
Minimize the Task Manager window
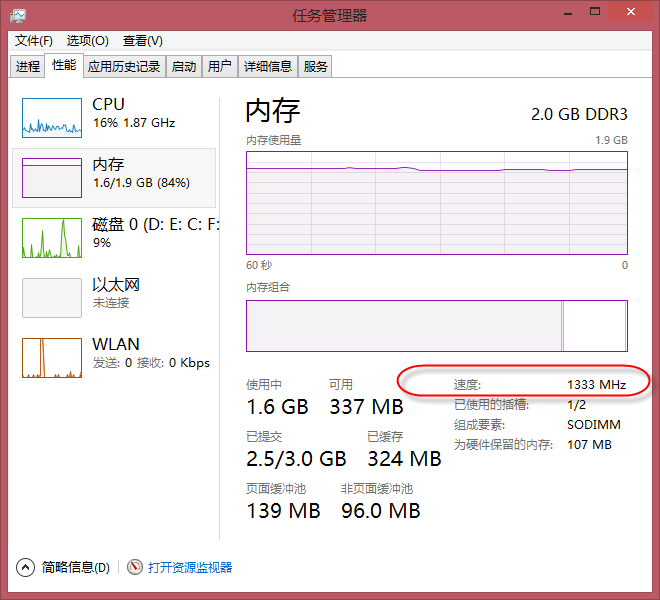[x=568, y=14]
